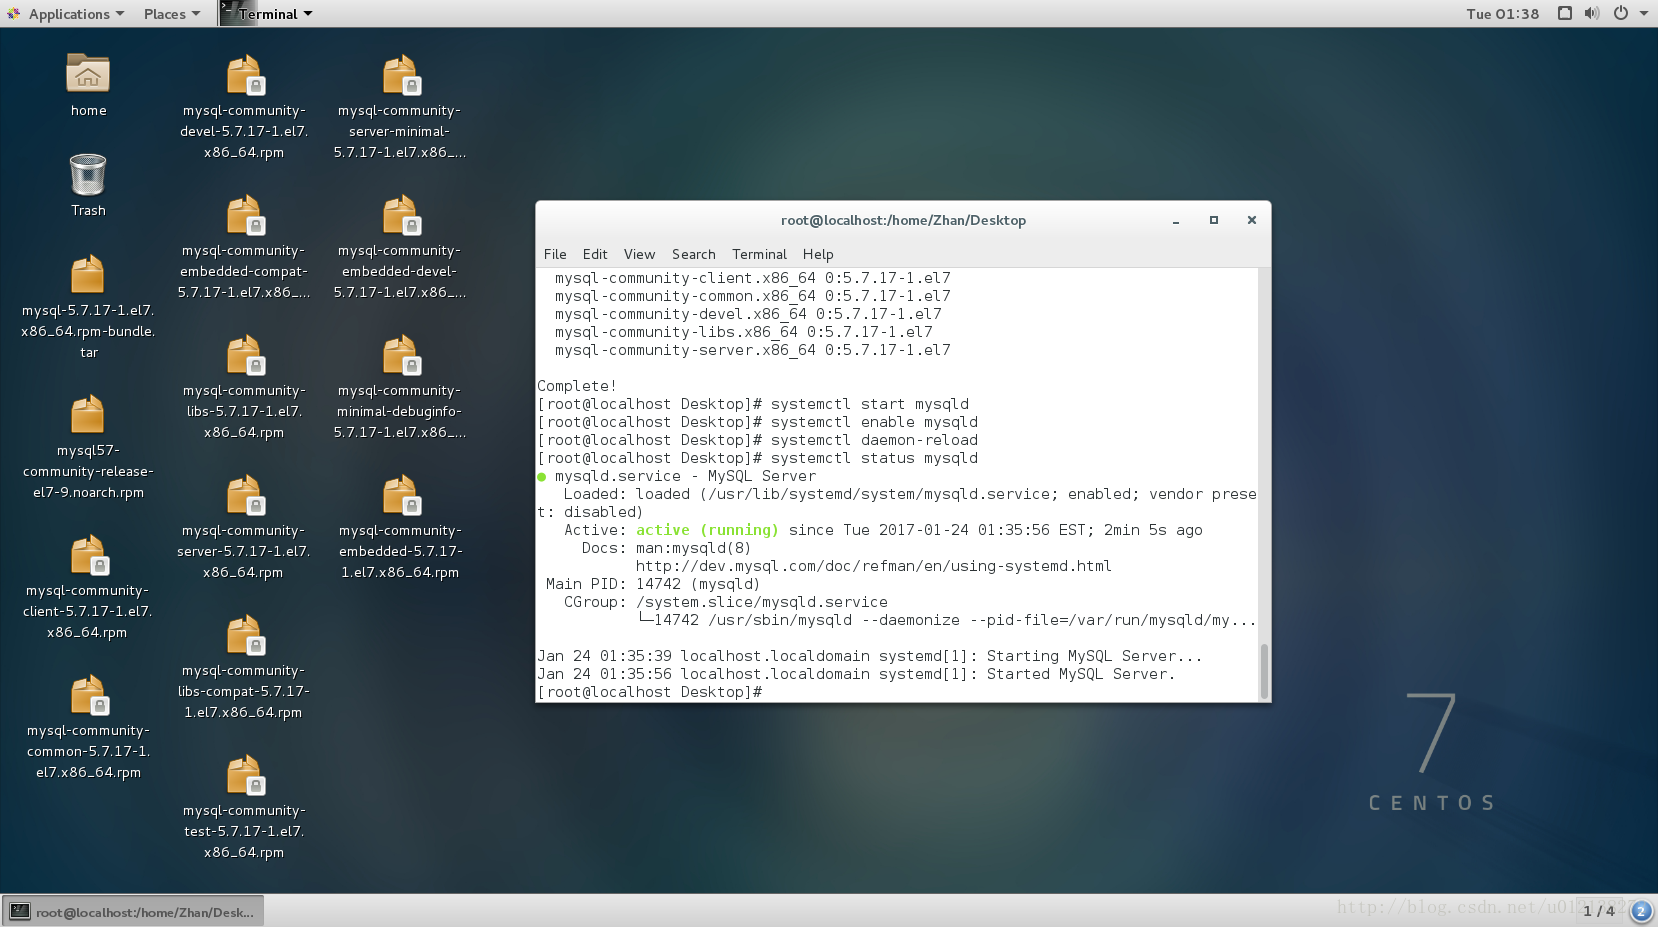Click the power icon in top bar
The height and width of the screenshot is (927, 1658).
tap(1621, 13)
